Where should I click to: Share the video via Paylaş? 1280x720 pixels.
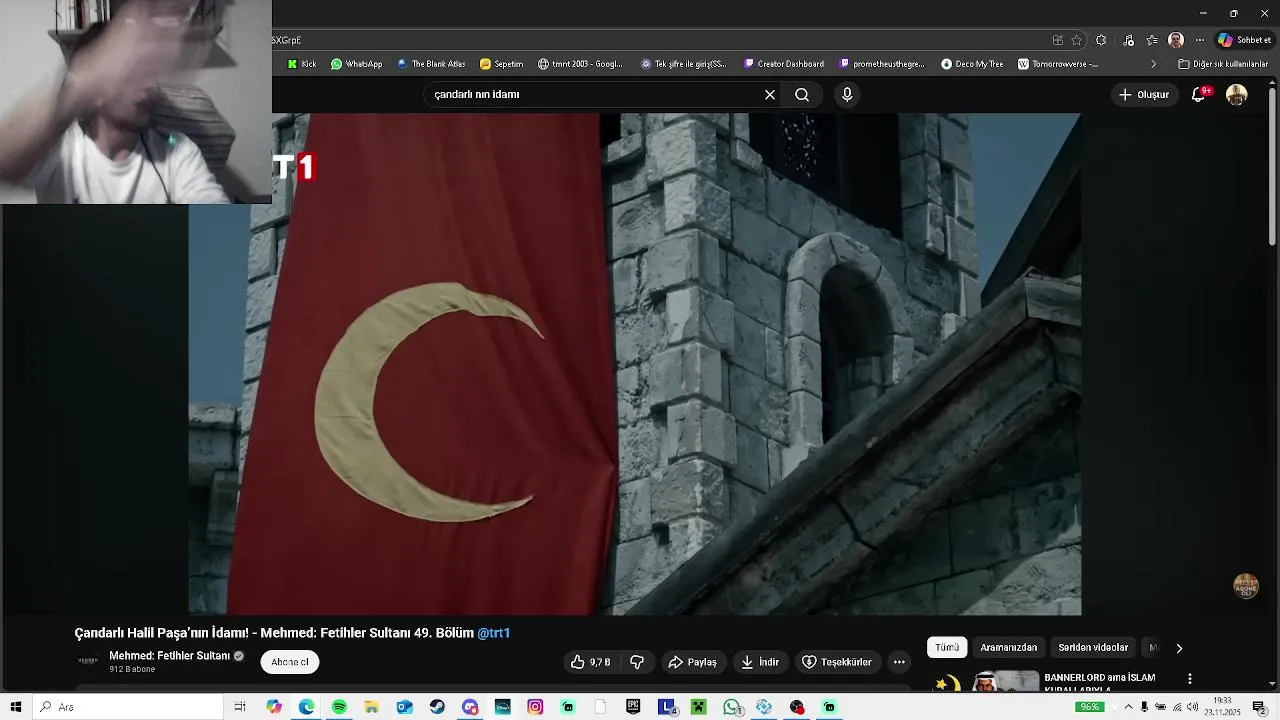point(693,662)
